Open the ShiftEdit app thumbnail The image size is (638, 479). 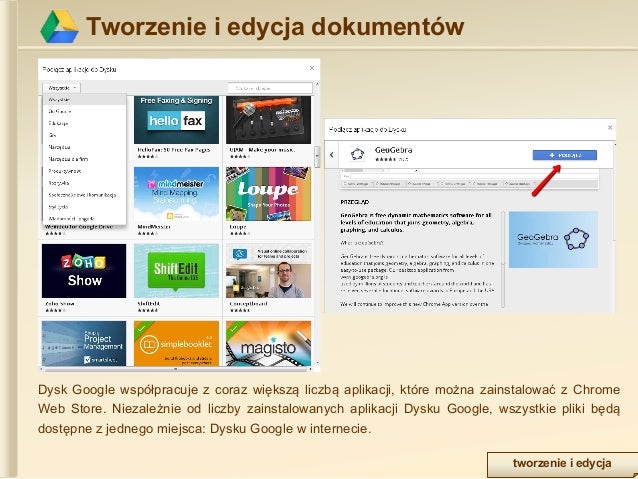(176, 271)
